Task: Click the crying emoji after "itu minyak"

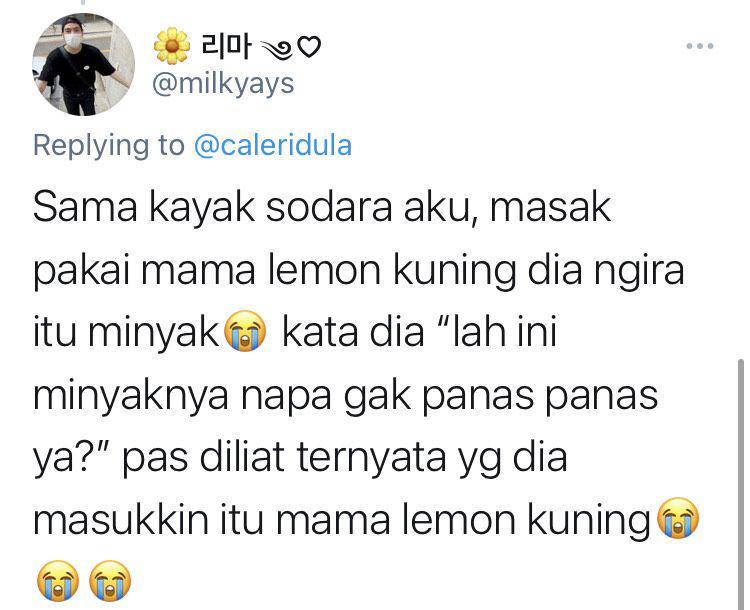Action: click(x=245, y=331)
